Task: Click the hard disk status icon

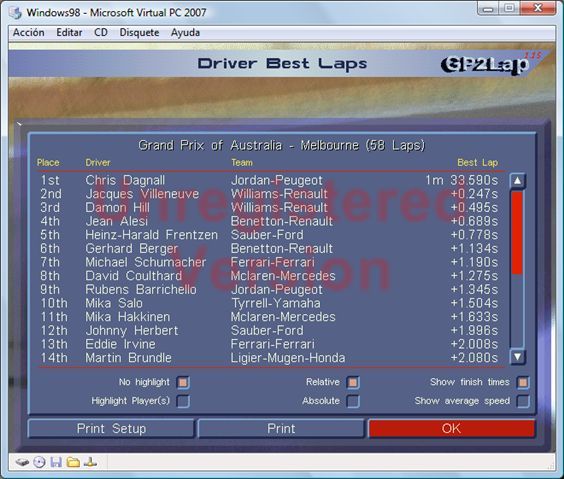Action: pos(22,462)
